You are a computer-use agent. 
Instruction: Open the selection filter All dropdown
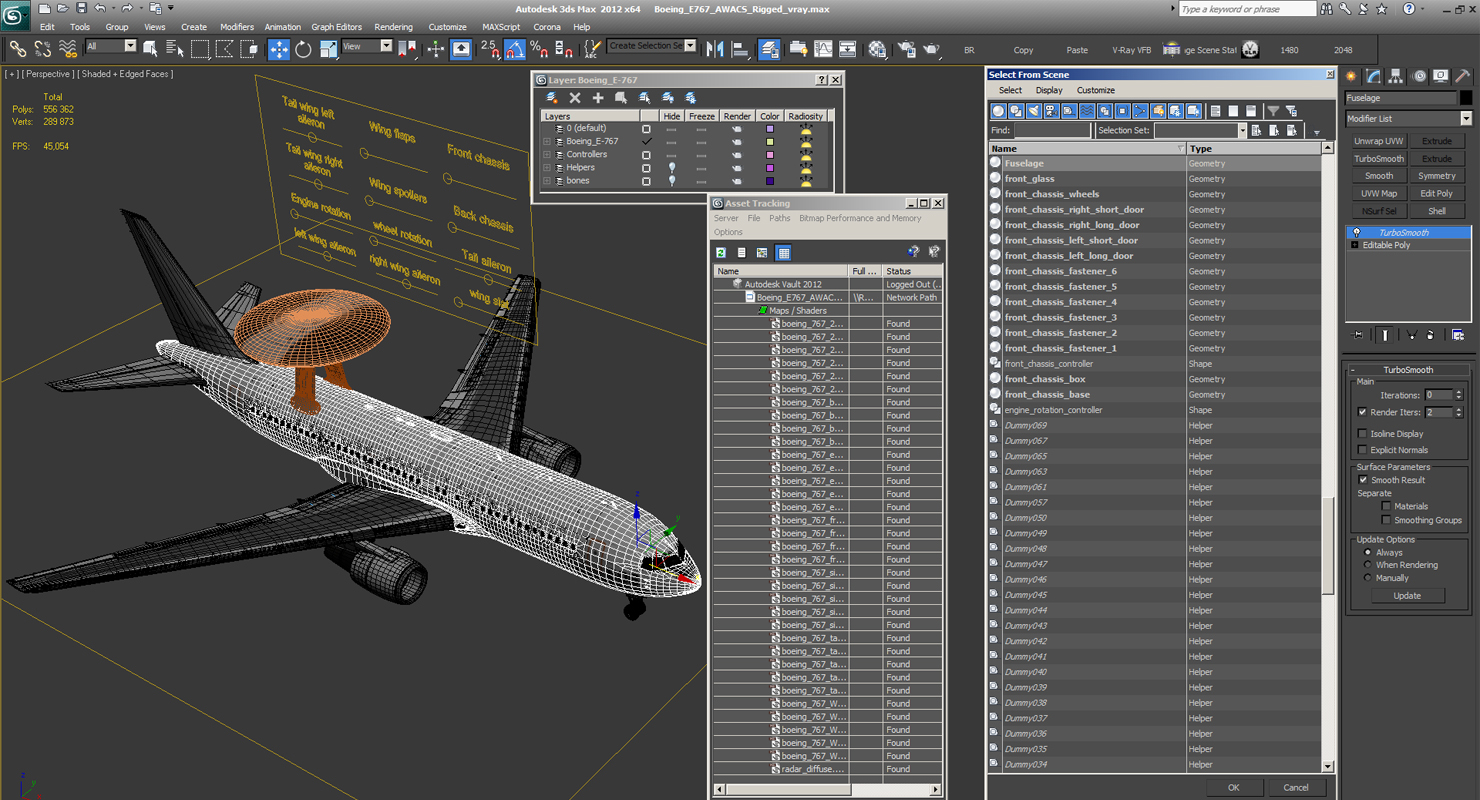130,46
